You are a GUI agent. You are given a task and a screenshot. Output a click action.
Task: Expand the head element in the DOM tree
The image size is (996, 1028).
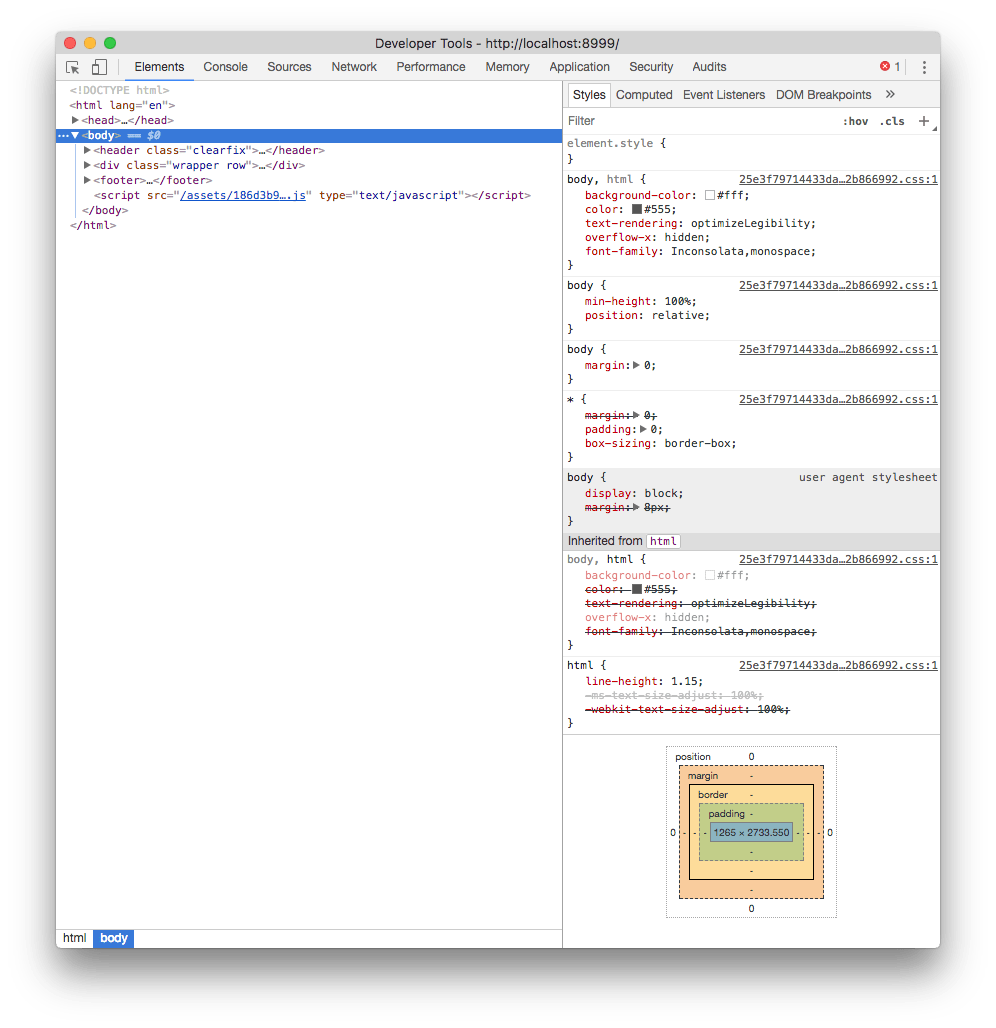click(x=75, y=120)
